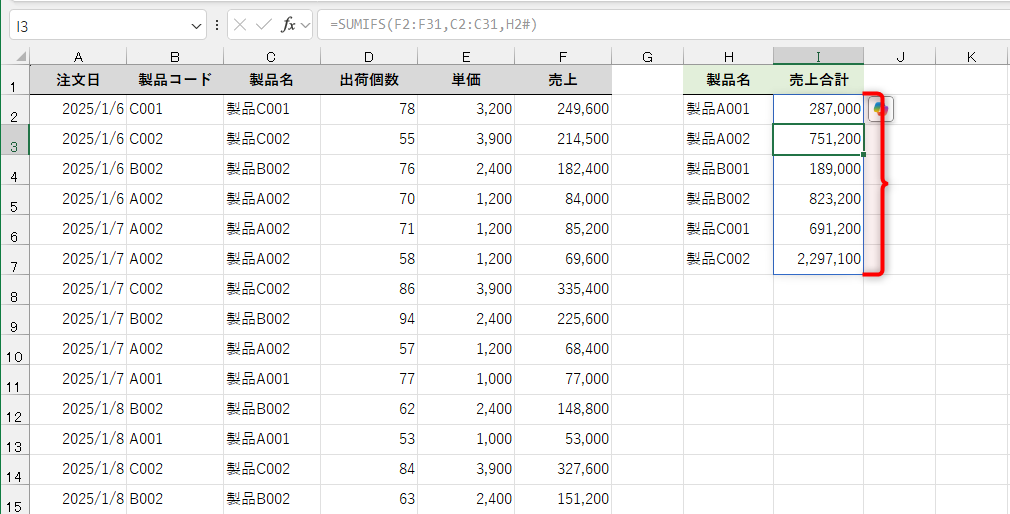Select cell with value 823,200
The height and width of the screenshot is (514, 1010).
click(x=819, y=200)
